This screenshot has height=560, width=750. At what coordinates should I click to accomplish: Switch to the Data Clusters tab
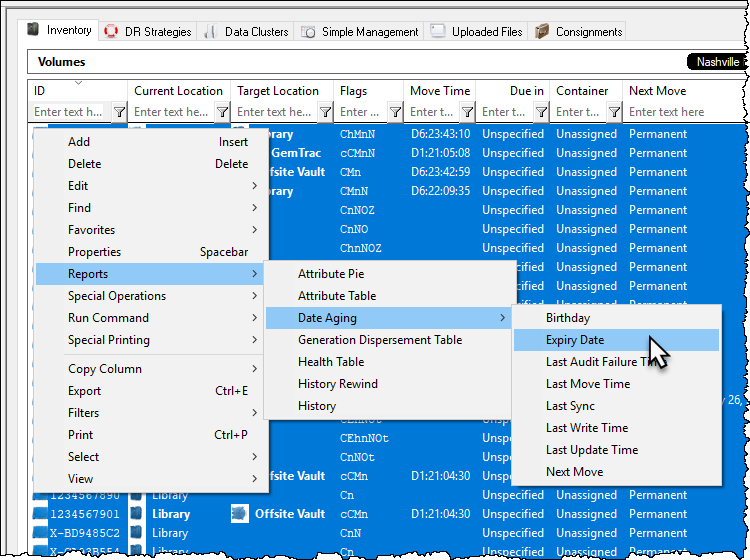click(x=246, y=32)
